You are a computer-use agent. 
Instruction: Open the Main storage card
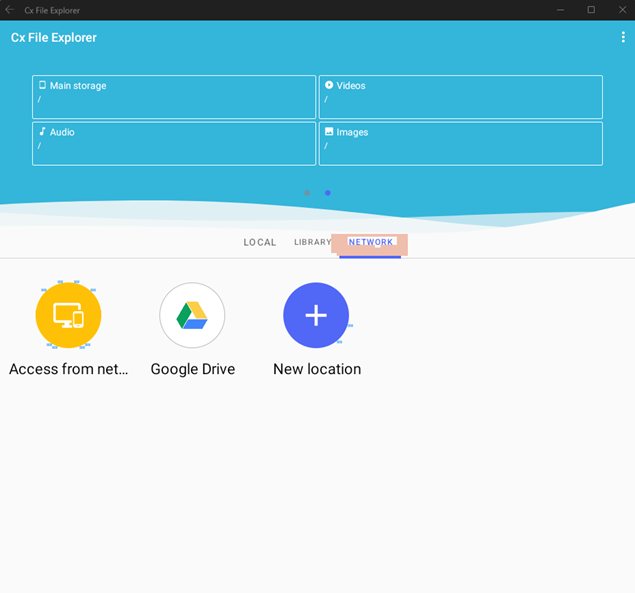pyautogui.click(x=174, y=97)
